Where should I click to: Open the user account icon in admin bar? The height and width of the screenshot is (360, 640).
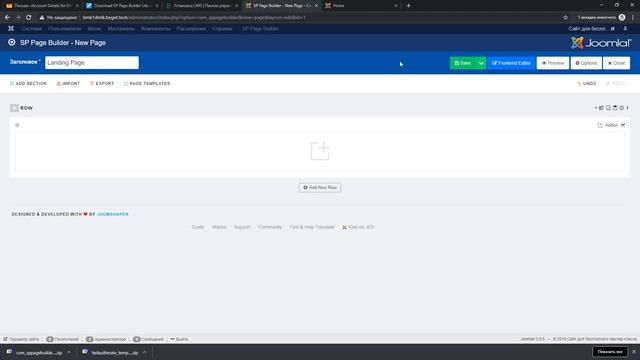point(625,29)
